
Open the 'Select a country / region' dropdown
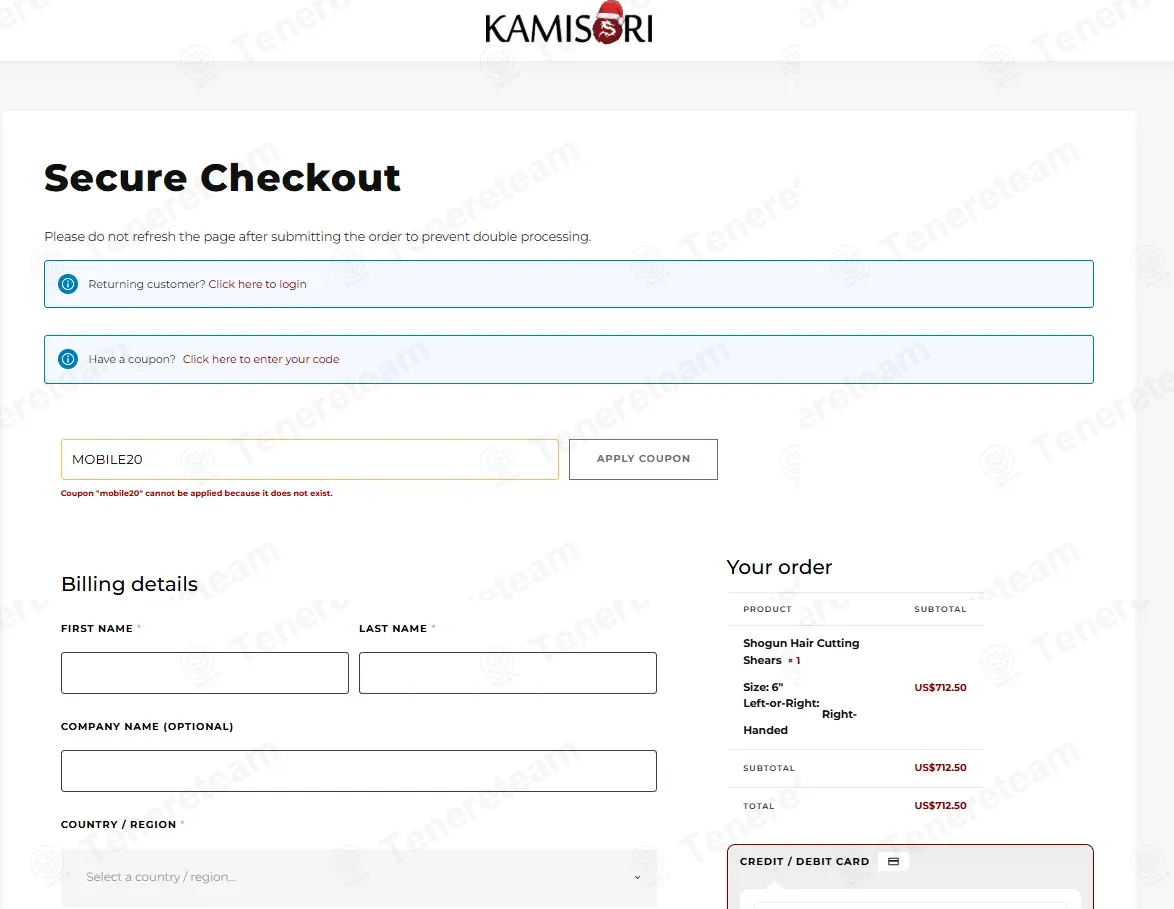tap(359, 877)
